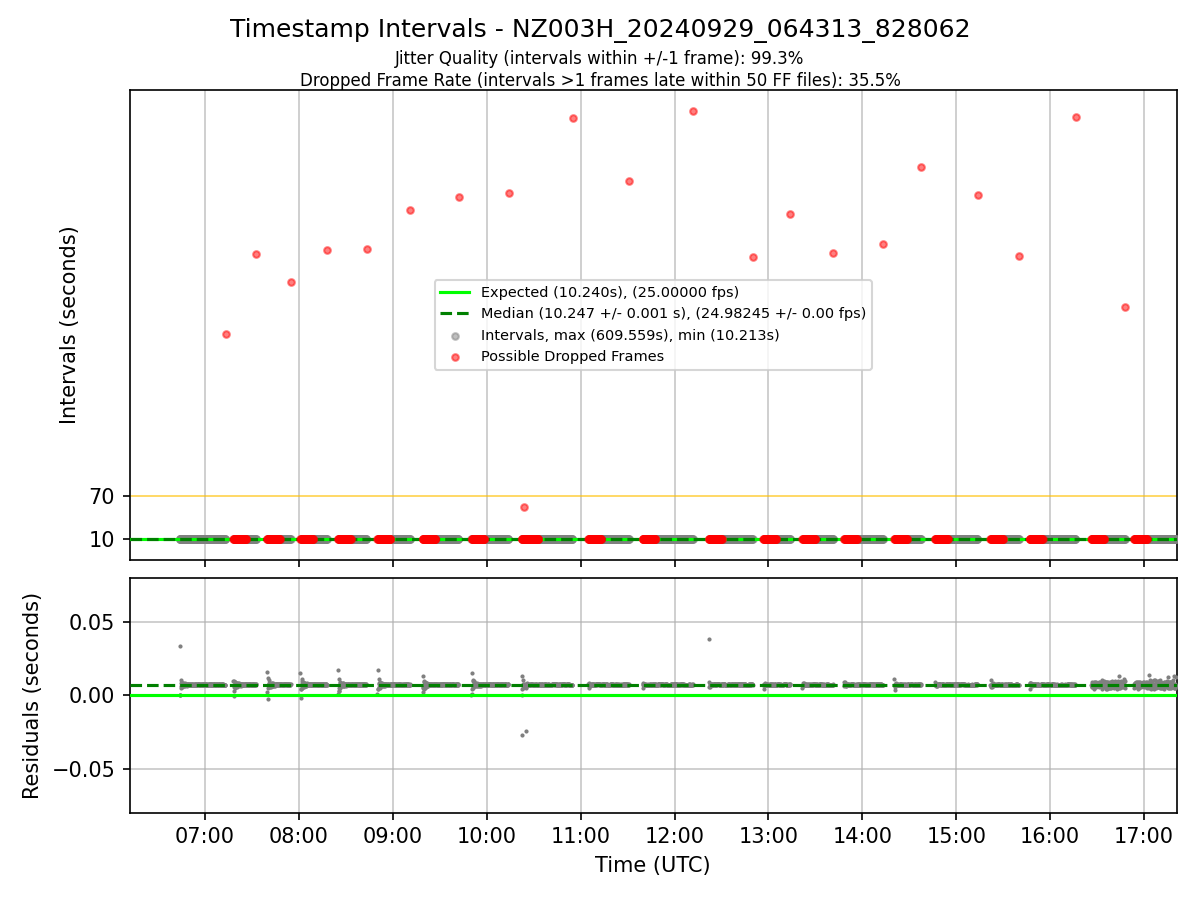The width and height of the screenshot is (1200, 900).
Task: Click the Possible Dropped Frames legend label
Action: coord(572,356)
